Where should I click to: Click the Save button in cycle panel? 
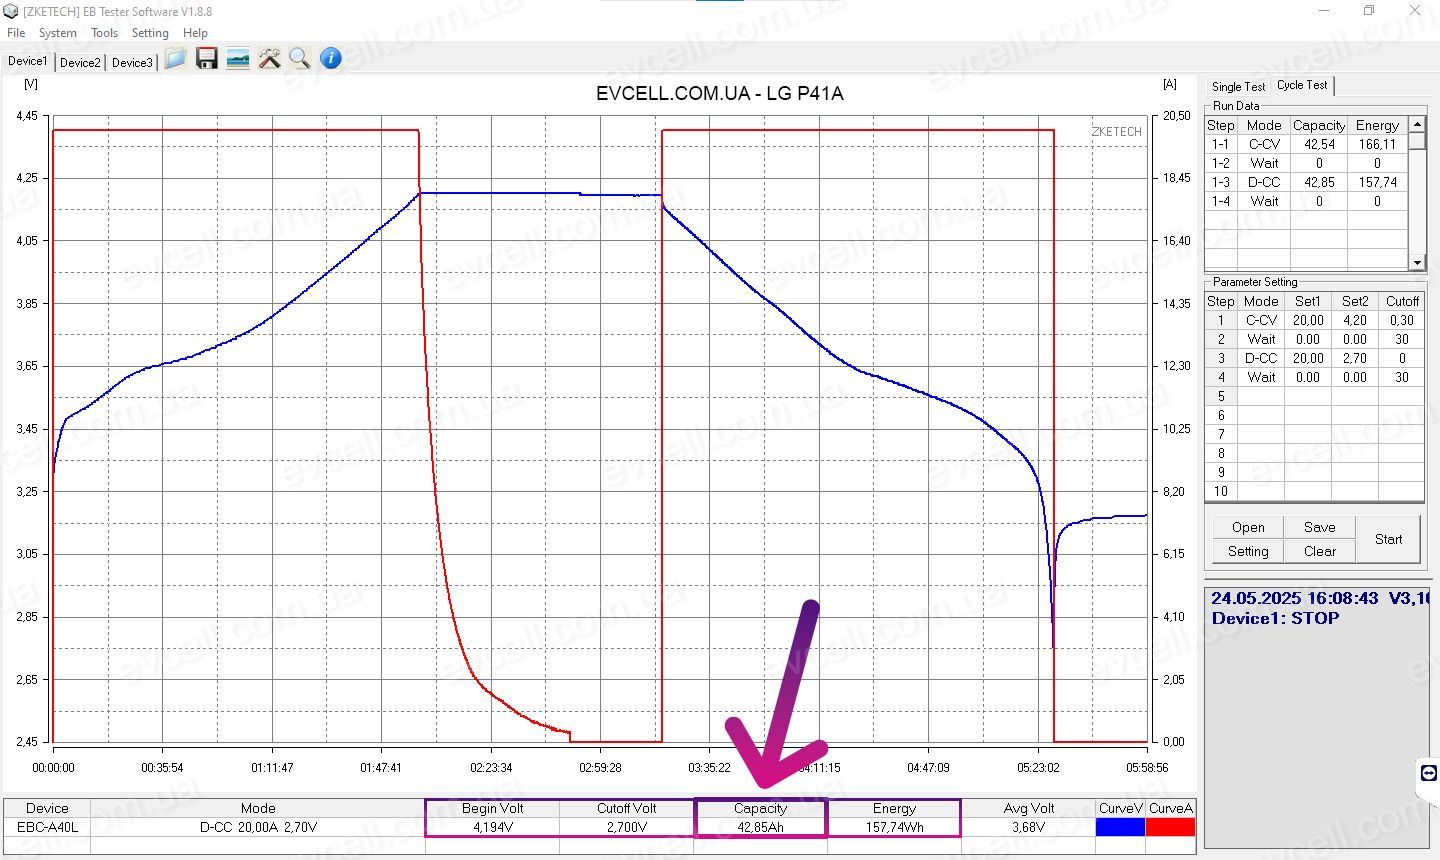click(x=1319, y=527)
